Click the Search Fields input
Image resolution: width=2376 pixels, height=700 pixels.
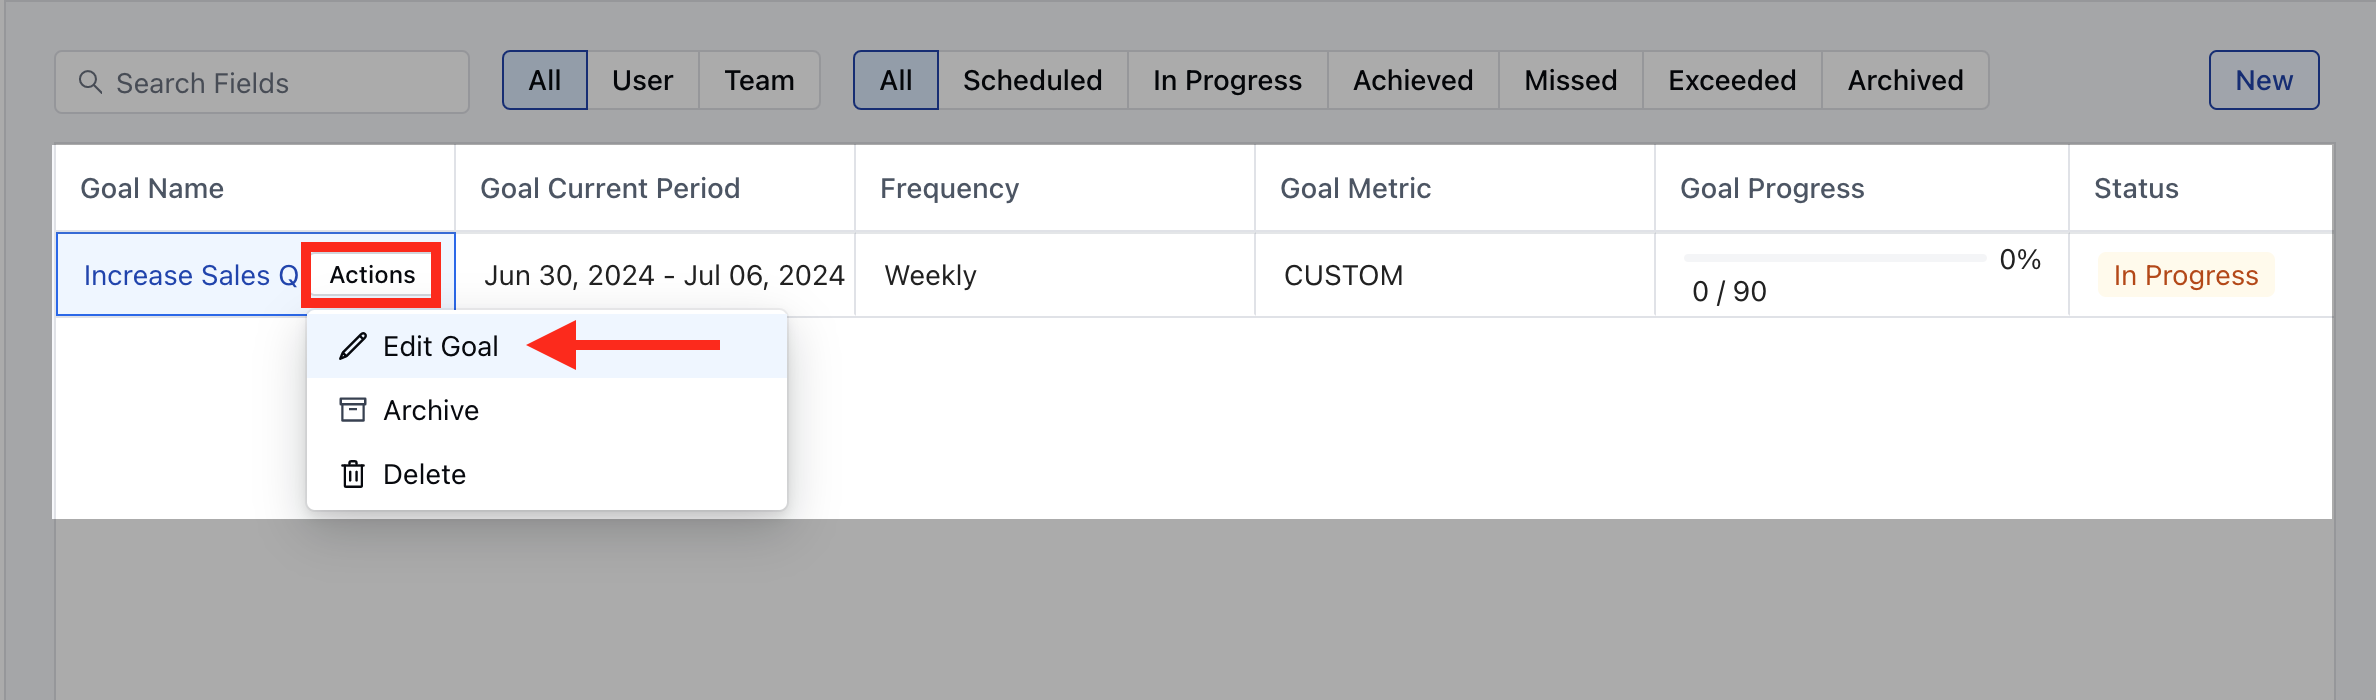pyautogui.click(x=262, y=82)
